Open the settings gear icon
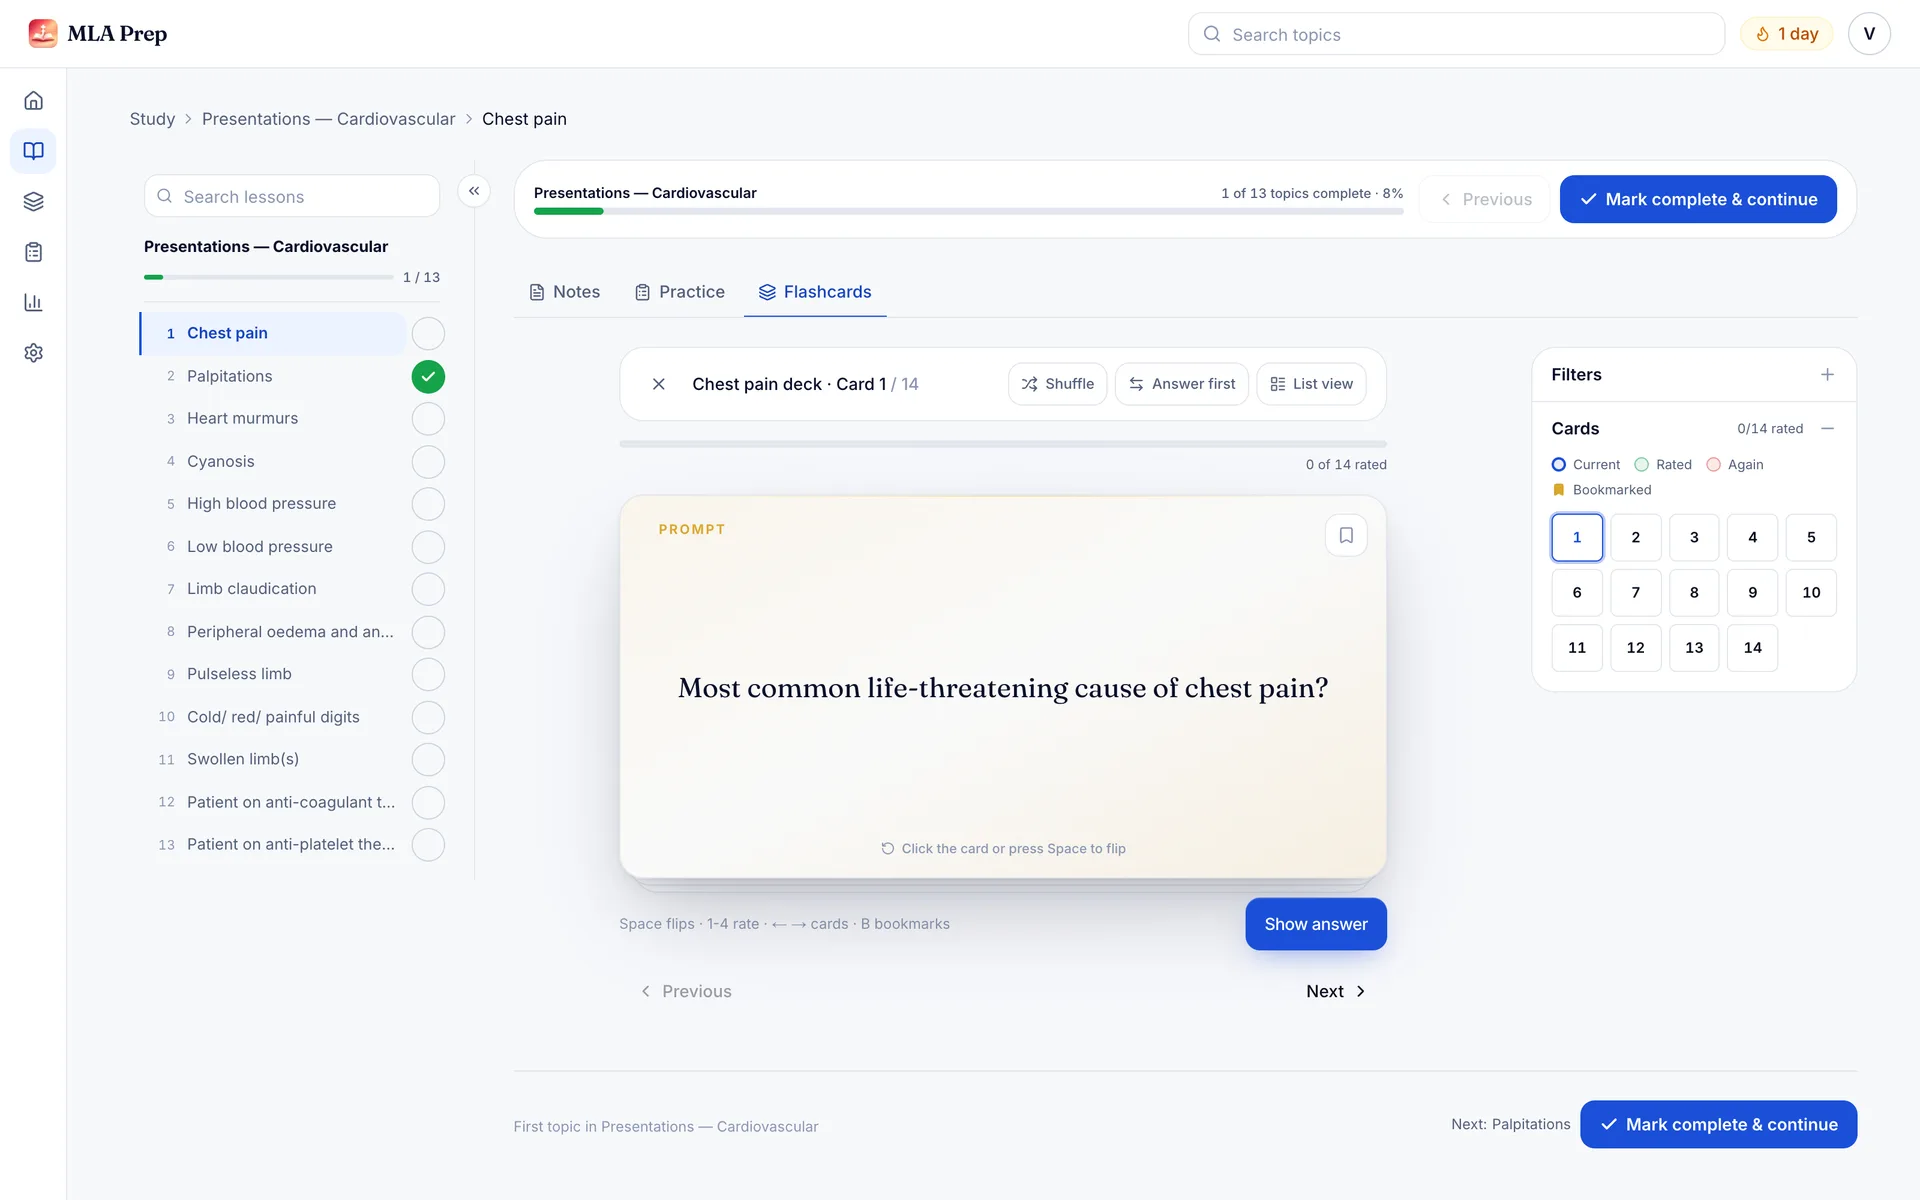The image size is (1920, 1200). point(33,353)
